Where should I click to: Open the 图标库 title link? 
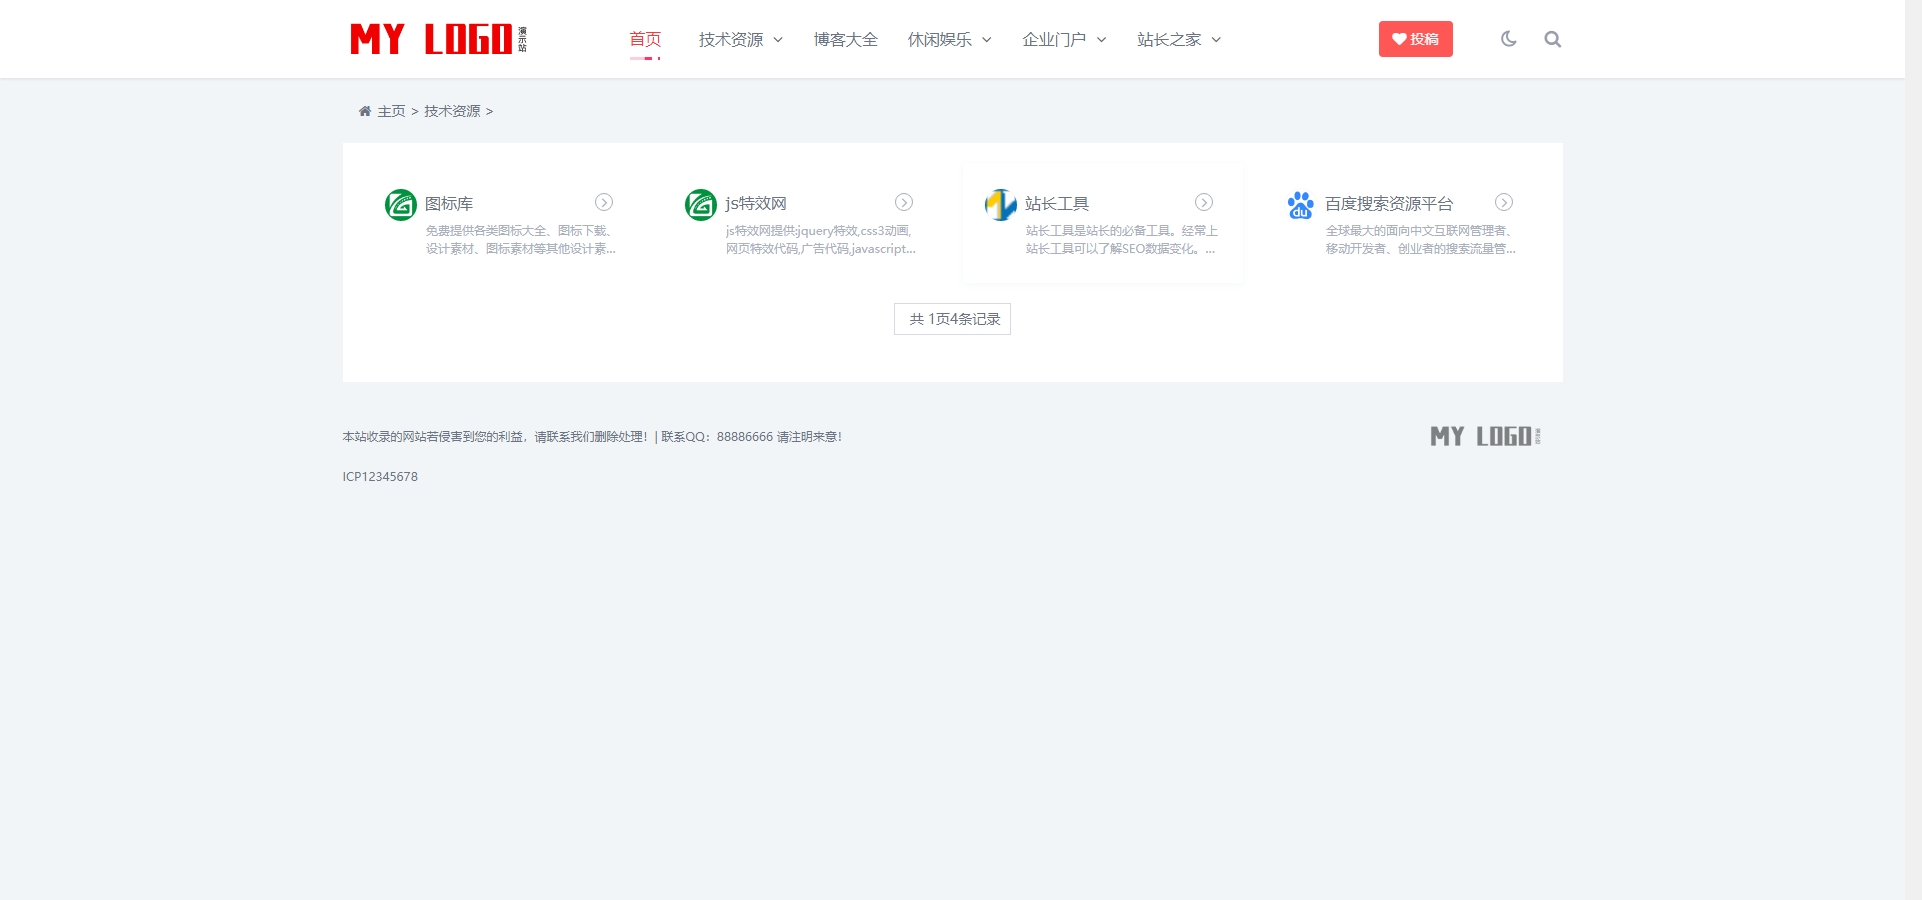click(x=449, y=203)
